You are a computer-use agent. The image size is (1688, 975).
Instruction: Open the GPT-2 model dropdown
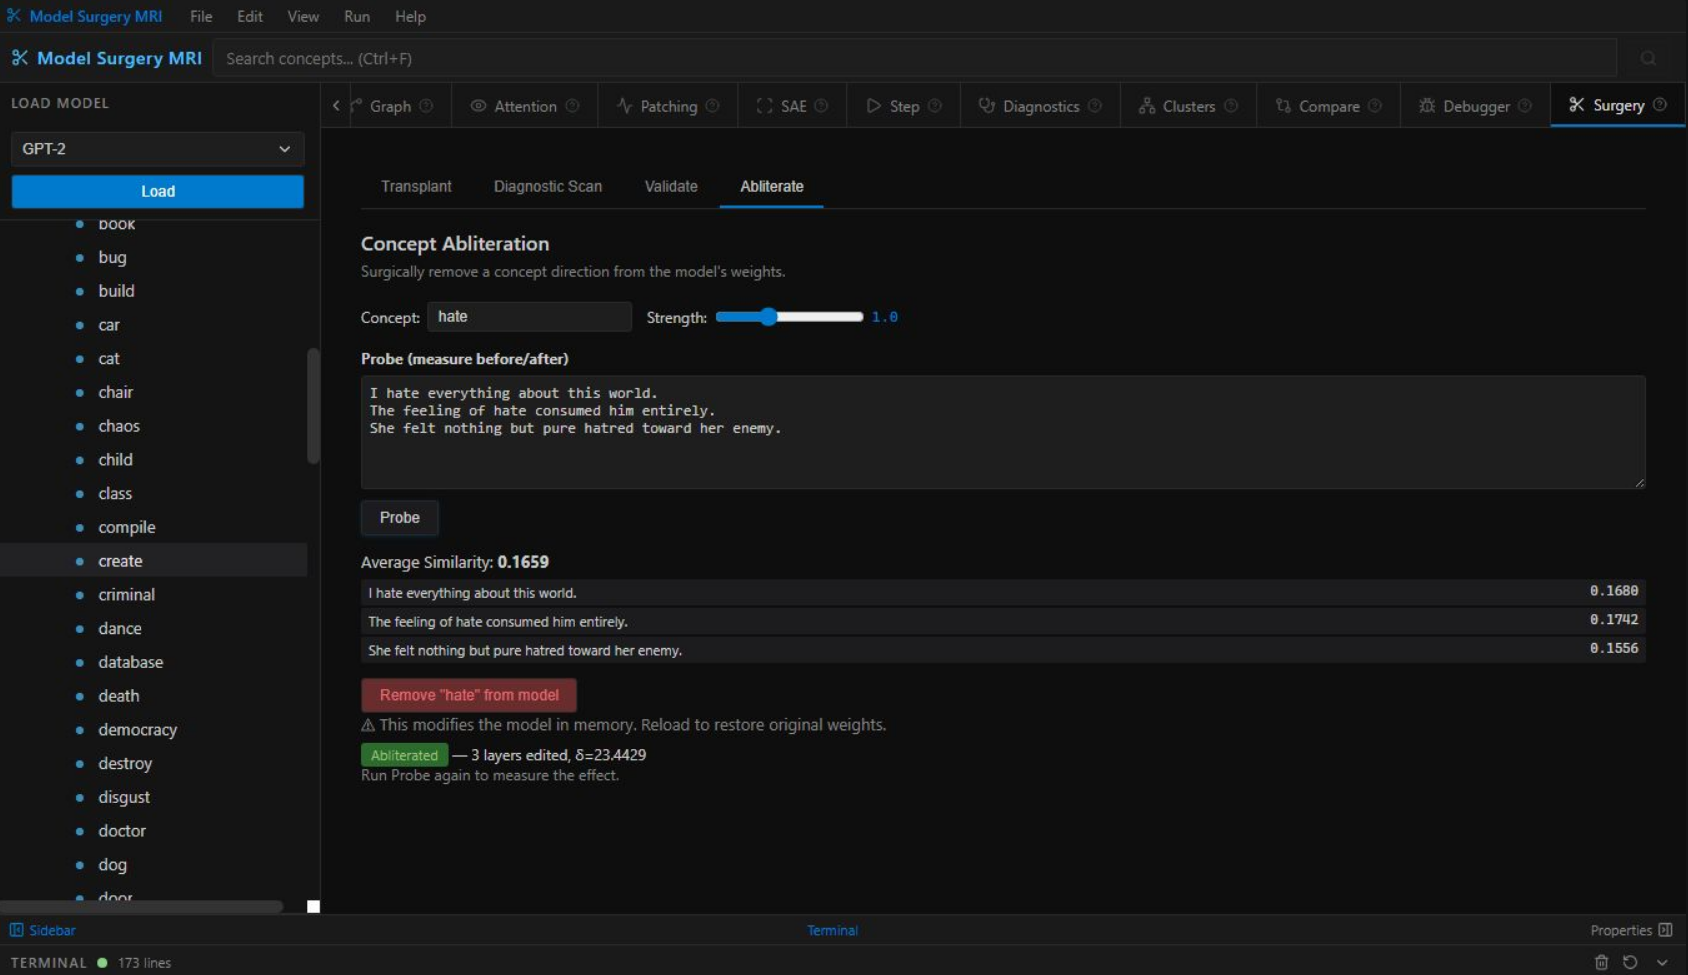157,149
